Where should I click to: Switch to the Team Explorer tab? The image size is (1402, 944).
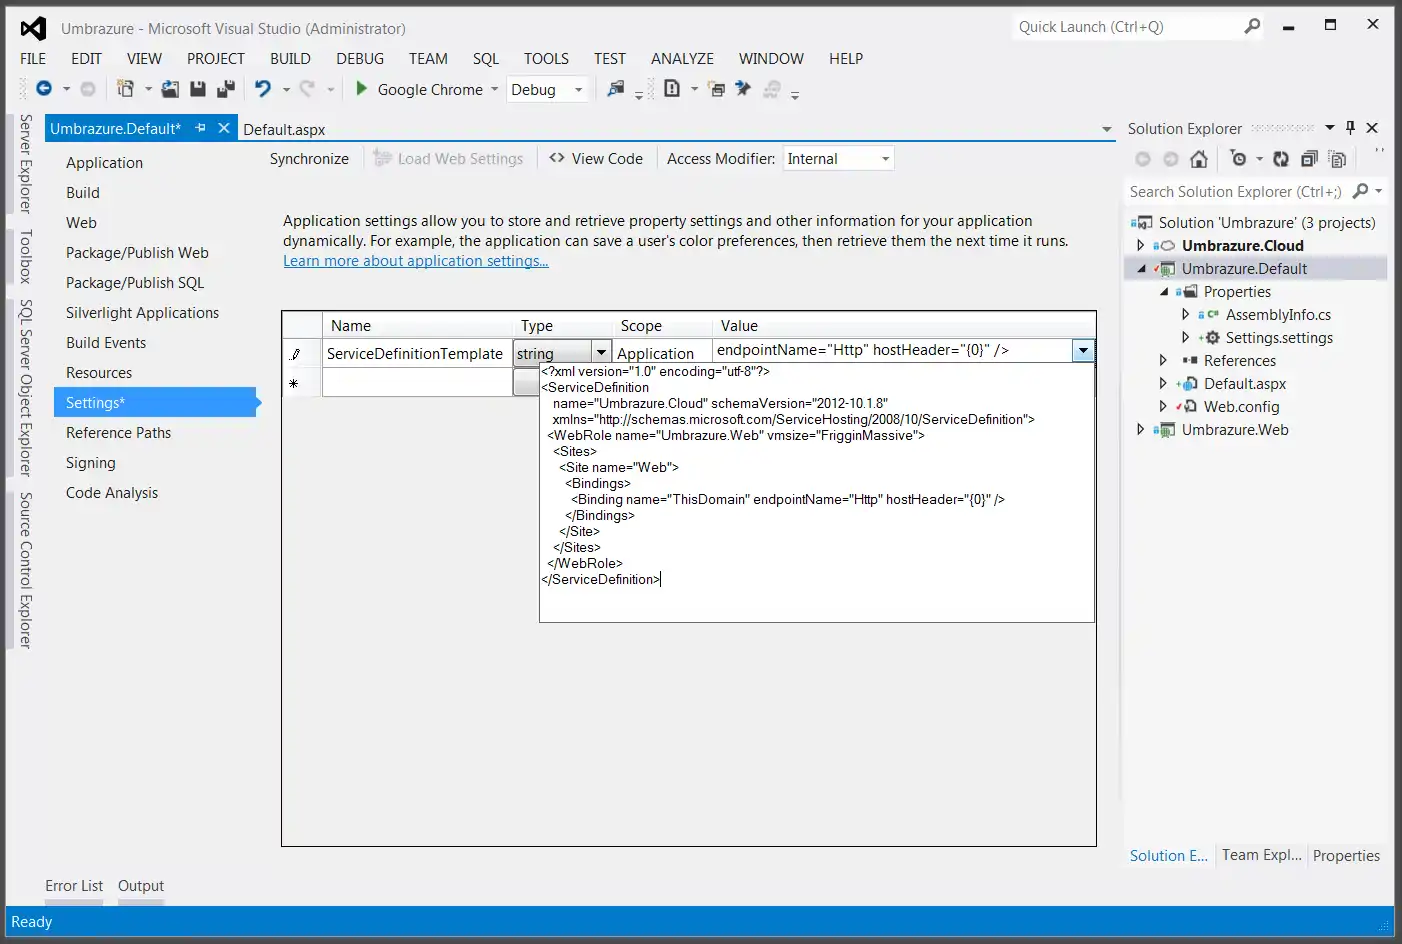point(1261,855)
